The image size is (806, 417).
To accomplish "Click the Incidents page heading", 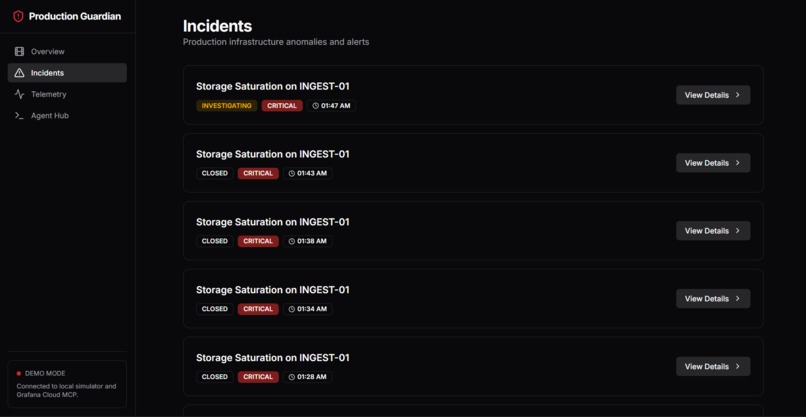I will (217, 26).
